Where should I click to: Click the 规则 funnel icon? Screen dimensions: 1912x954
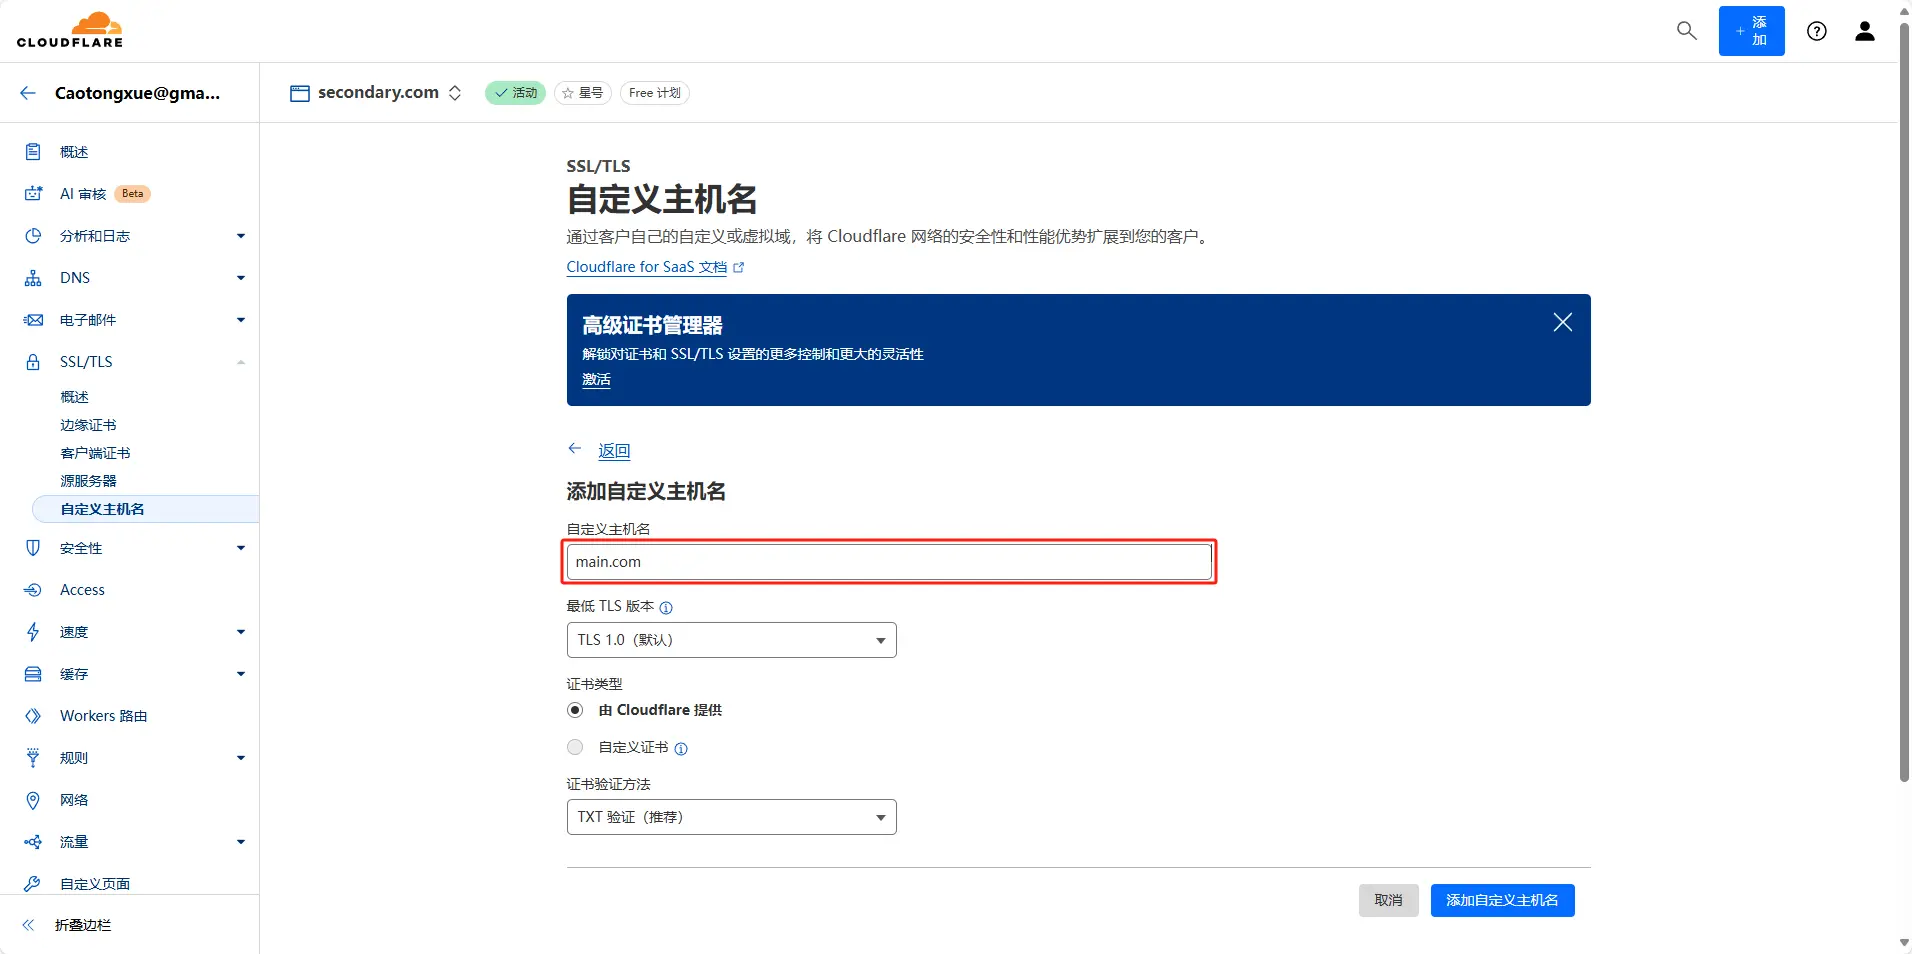[33, 758]
